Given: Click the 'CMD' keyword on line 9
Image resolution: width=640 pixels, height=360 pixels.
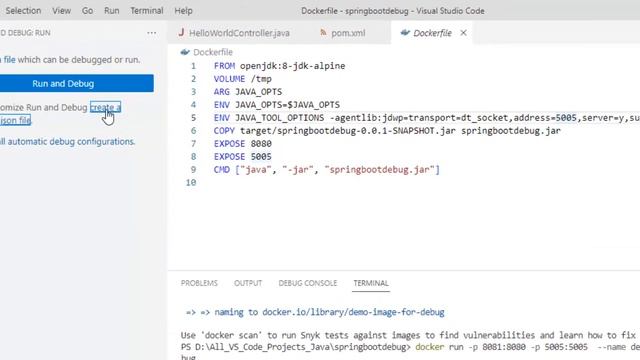Looking at the screenshot, I should pos(222,169).
